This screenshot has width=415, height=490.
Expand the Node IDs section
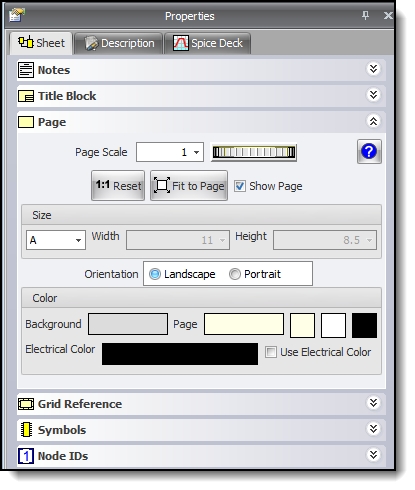coord(373,455)
